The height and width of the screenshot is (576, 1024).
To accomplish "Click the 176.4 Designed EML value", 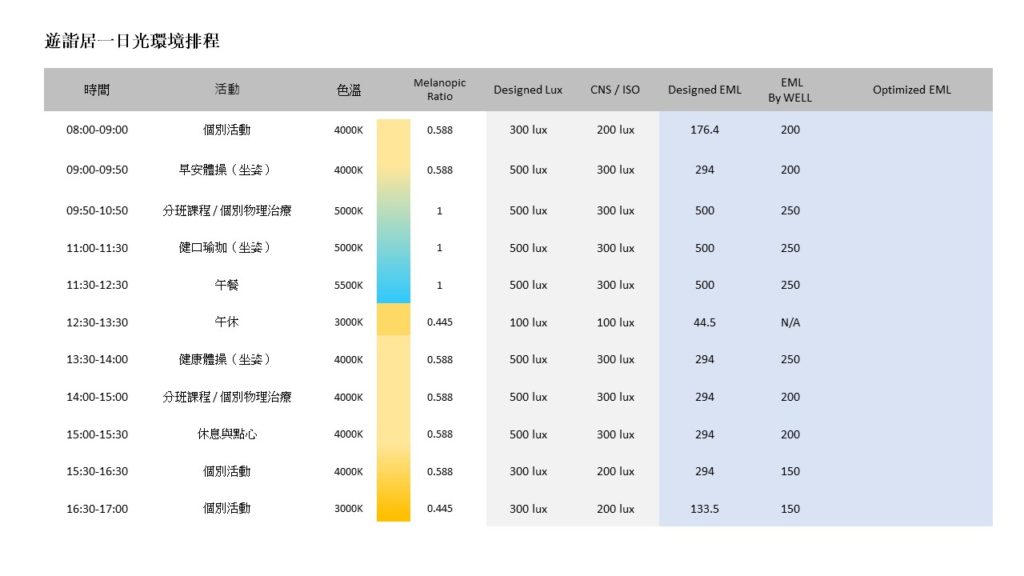I will 705,130.
